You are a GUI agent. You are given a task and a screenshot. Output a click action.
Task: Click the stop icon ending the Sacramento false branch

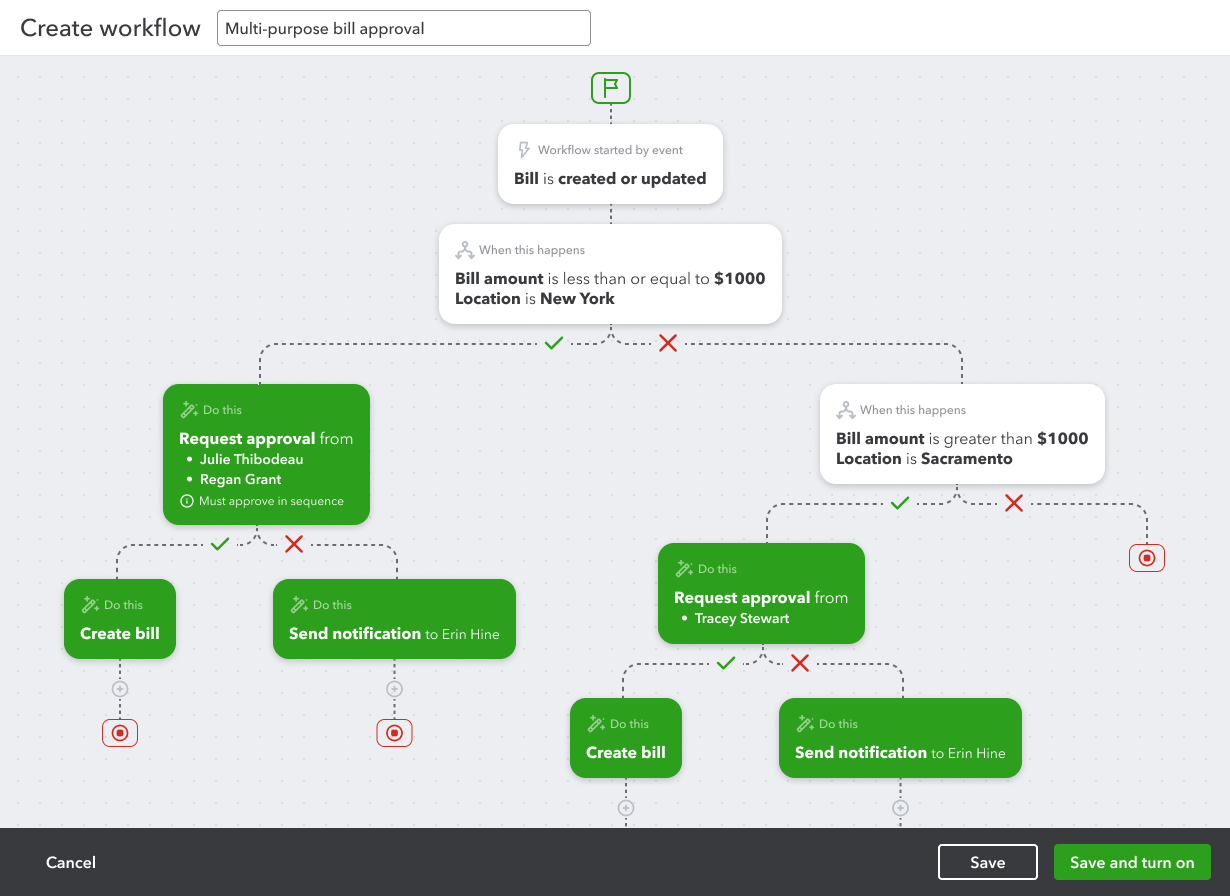pyautogui.click(x=1147, y=557)
